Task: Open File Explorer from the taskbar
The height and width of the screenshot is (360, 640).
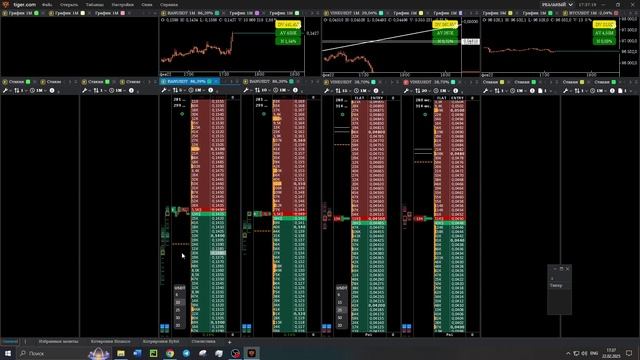Action: pos(121,353)
